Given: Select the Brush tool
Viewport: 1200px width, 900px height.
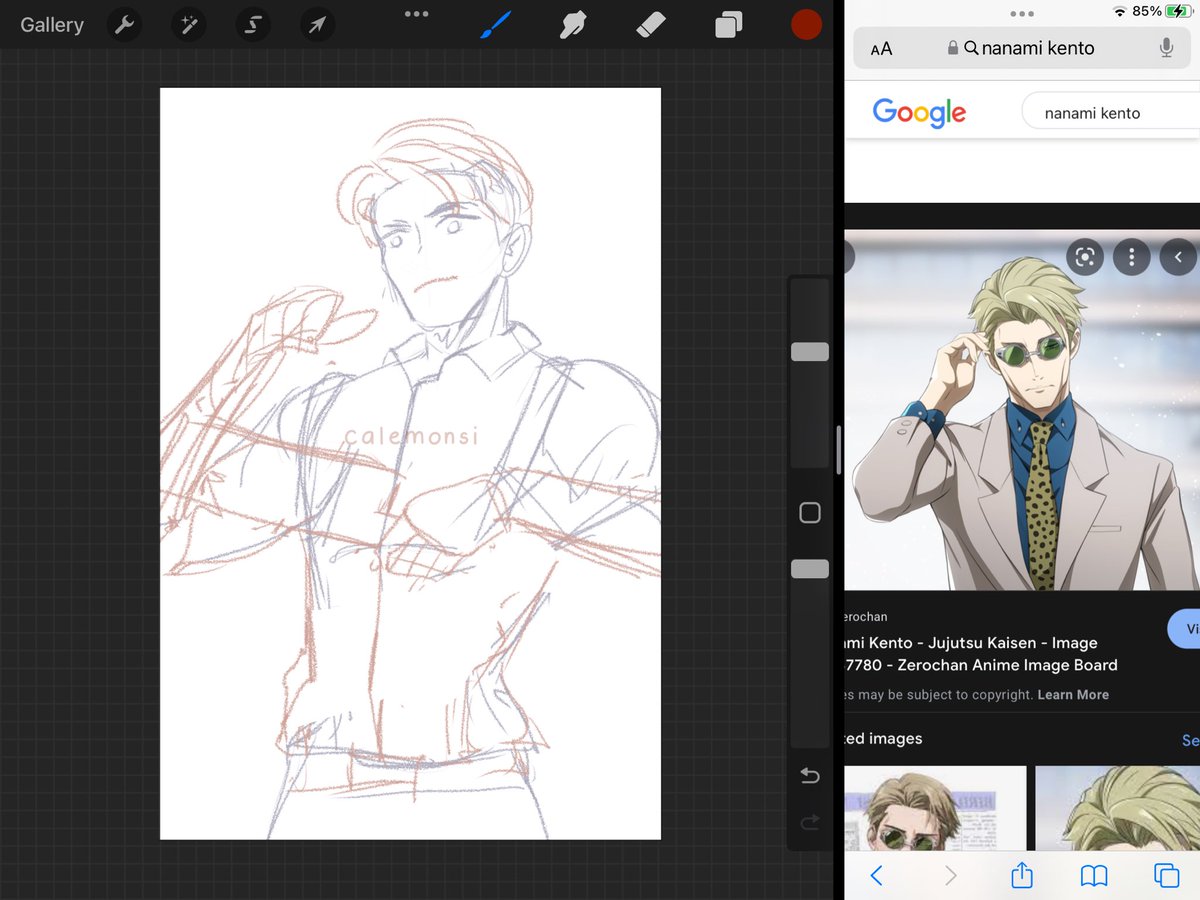Looking at the screenshot, I should click(x=496, y=25).
